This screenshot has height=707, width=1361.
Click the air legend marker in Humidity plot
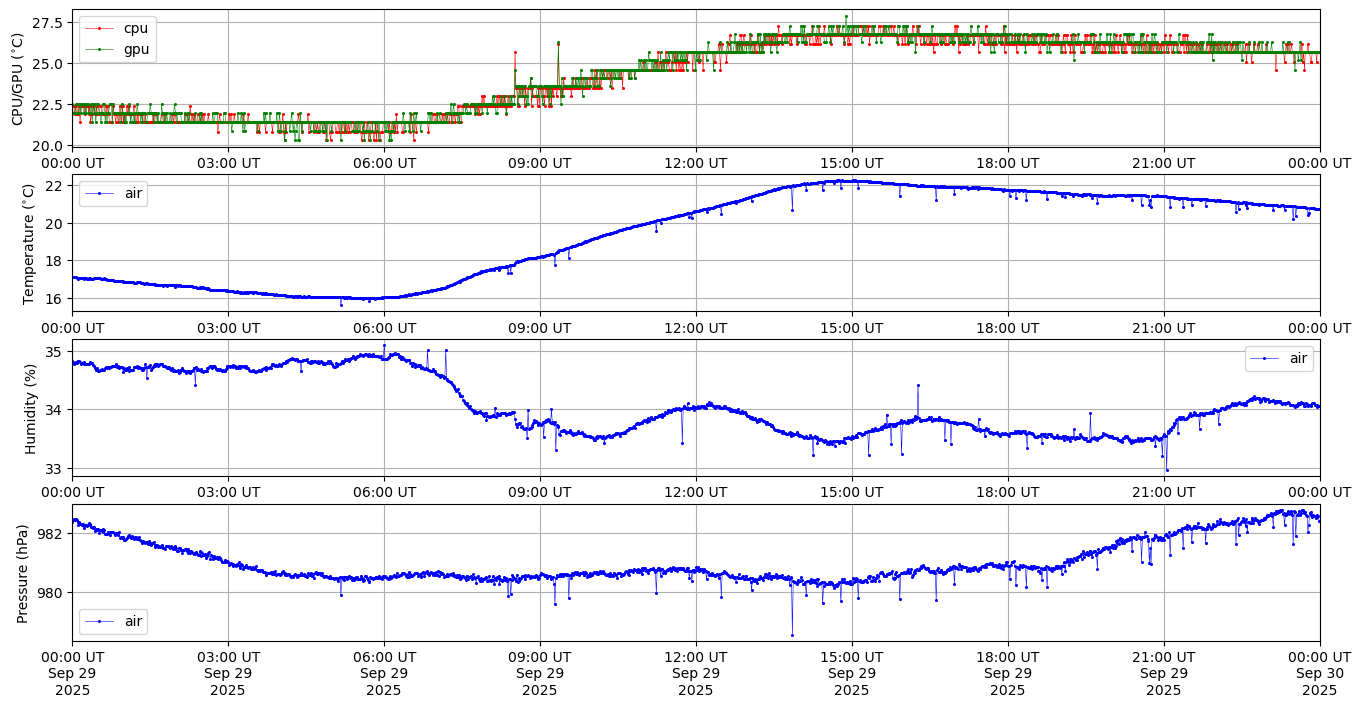click(1265, 358)
